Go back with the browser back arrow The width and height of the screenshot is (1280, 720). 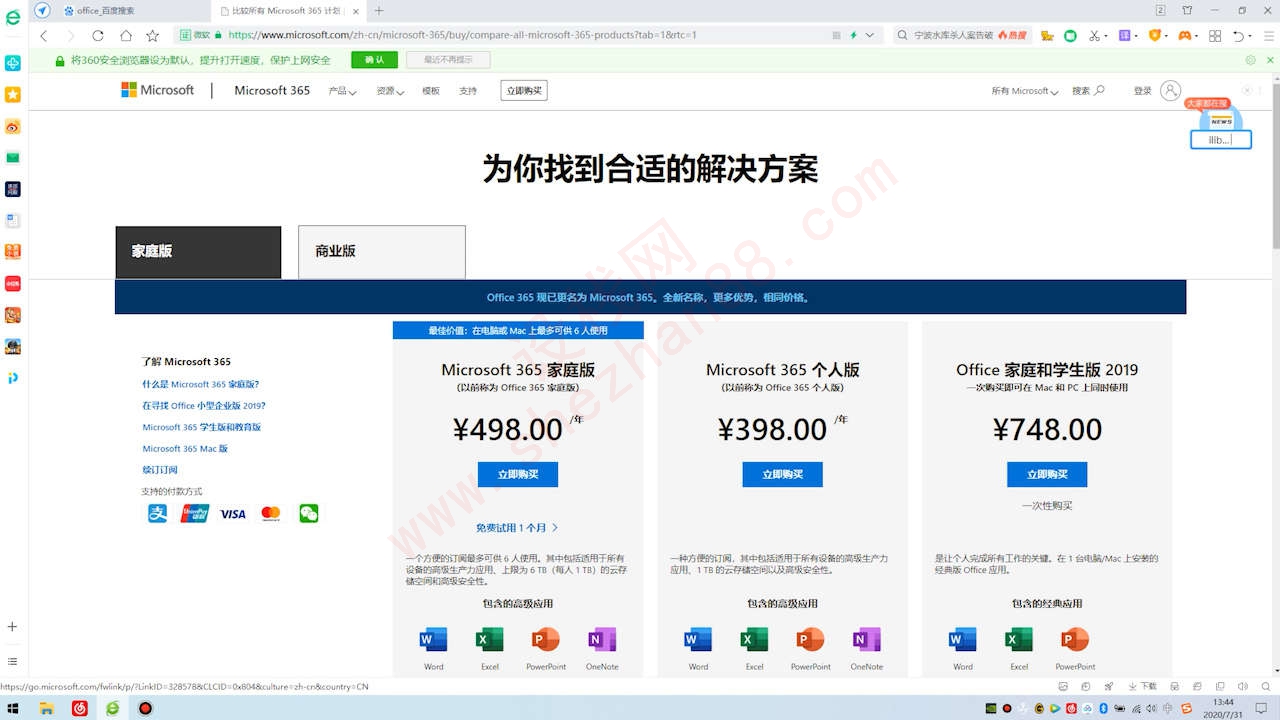(x=43, y=35)
